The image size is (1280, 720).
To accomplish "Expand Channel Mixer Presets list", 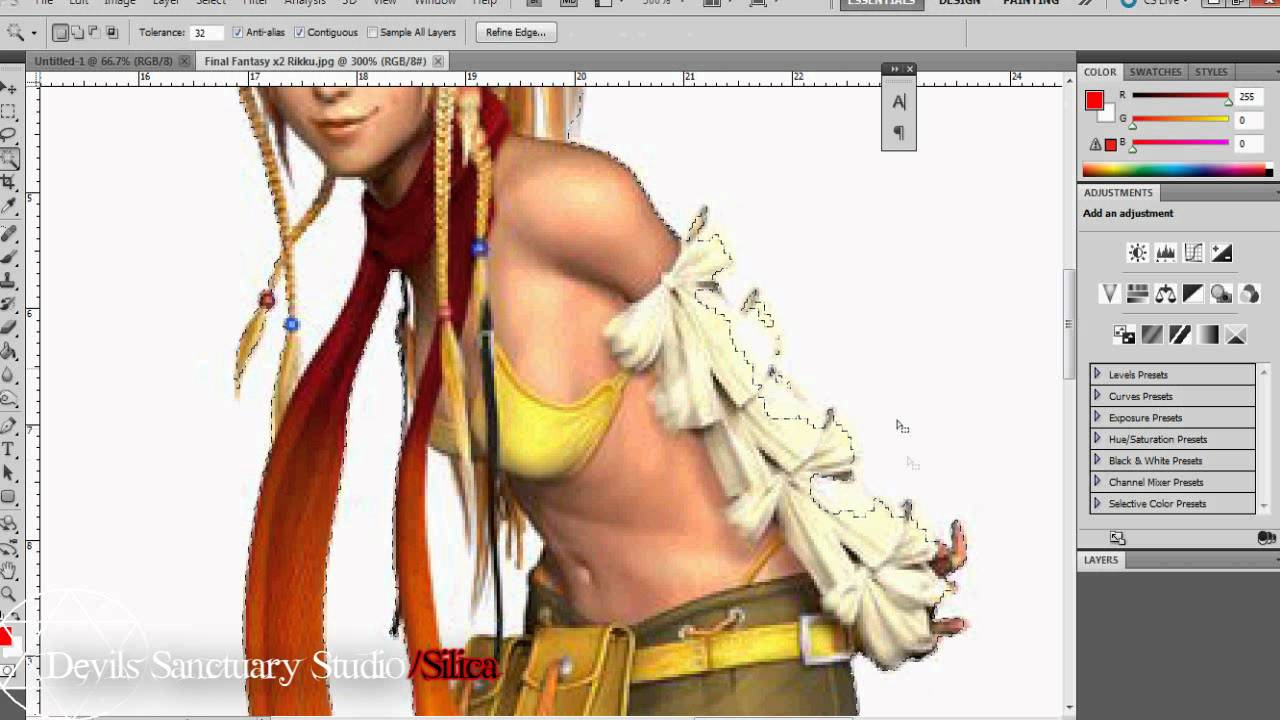I will pyautogui.click(x=1097, y=482).
